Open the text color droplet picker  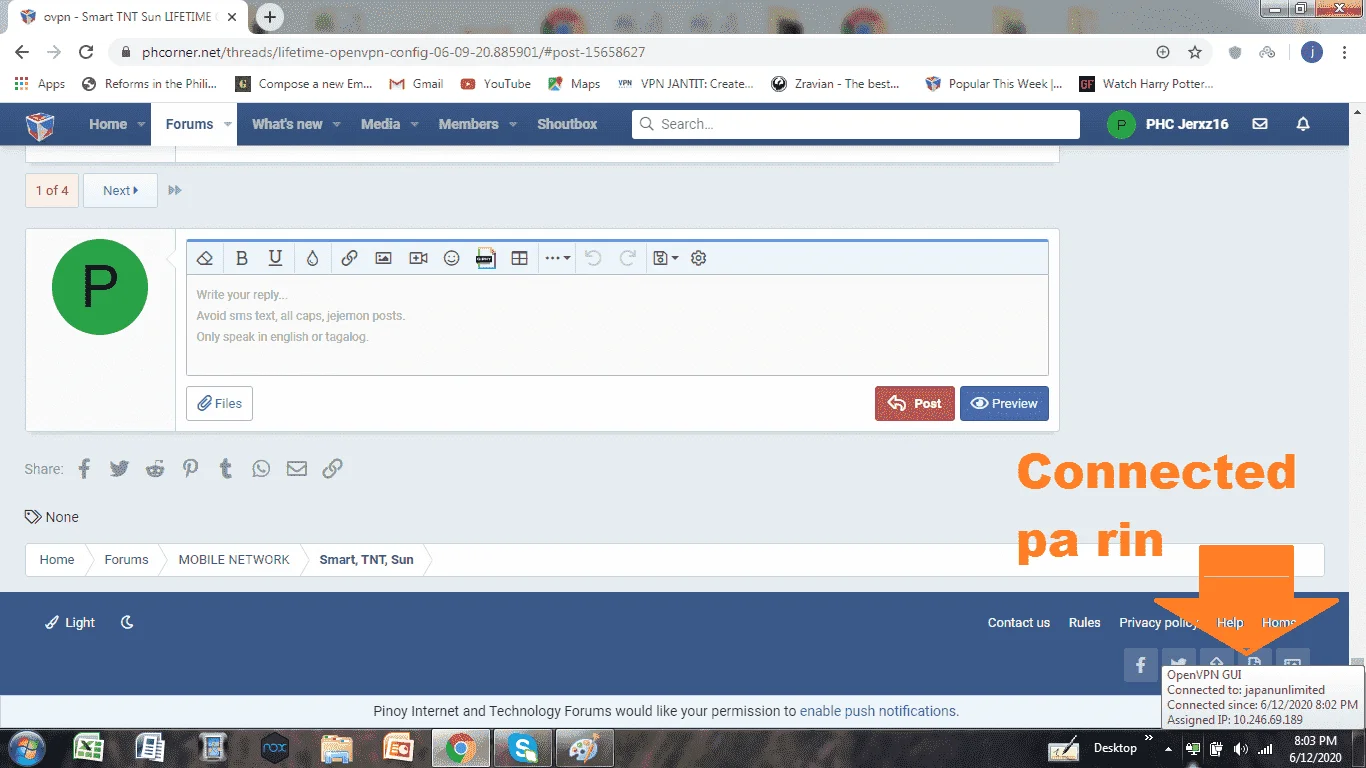(312, 258)
